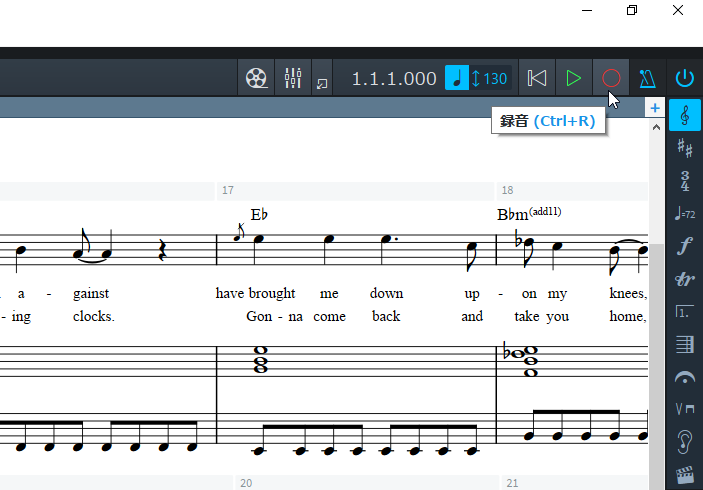Click the red Record button
Image resolution: width=703 pixels, height=490 pixels.
(611, 78)
